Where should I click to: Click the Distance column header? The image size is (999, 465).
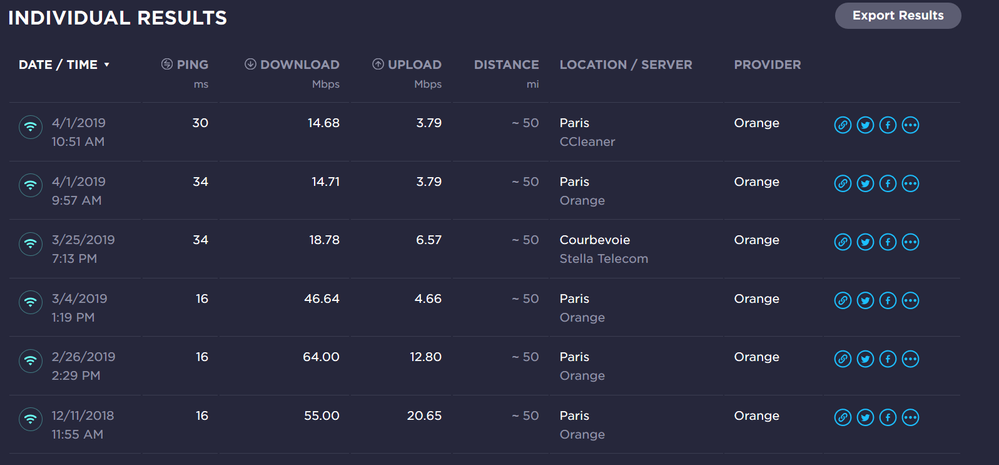(506, 65)
